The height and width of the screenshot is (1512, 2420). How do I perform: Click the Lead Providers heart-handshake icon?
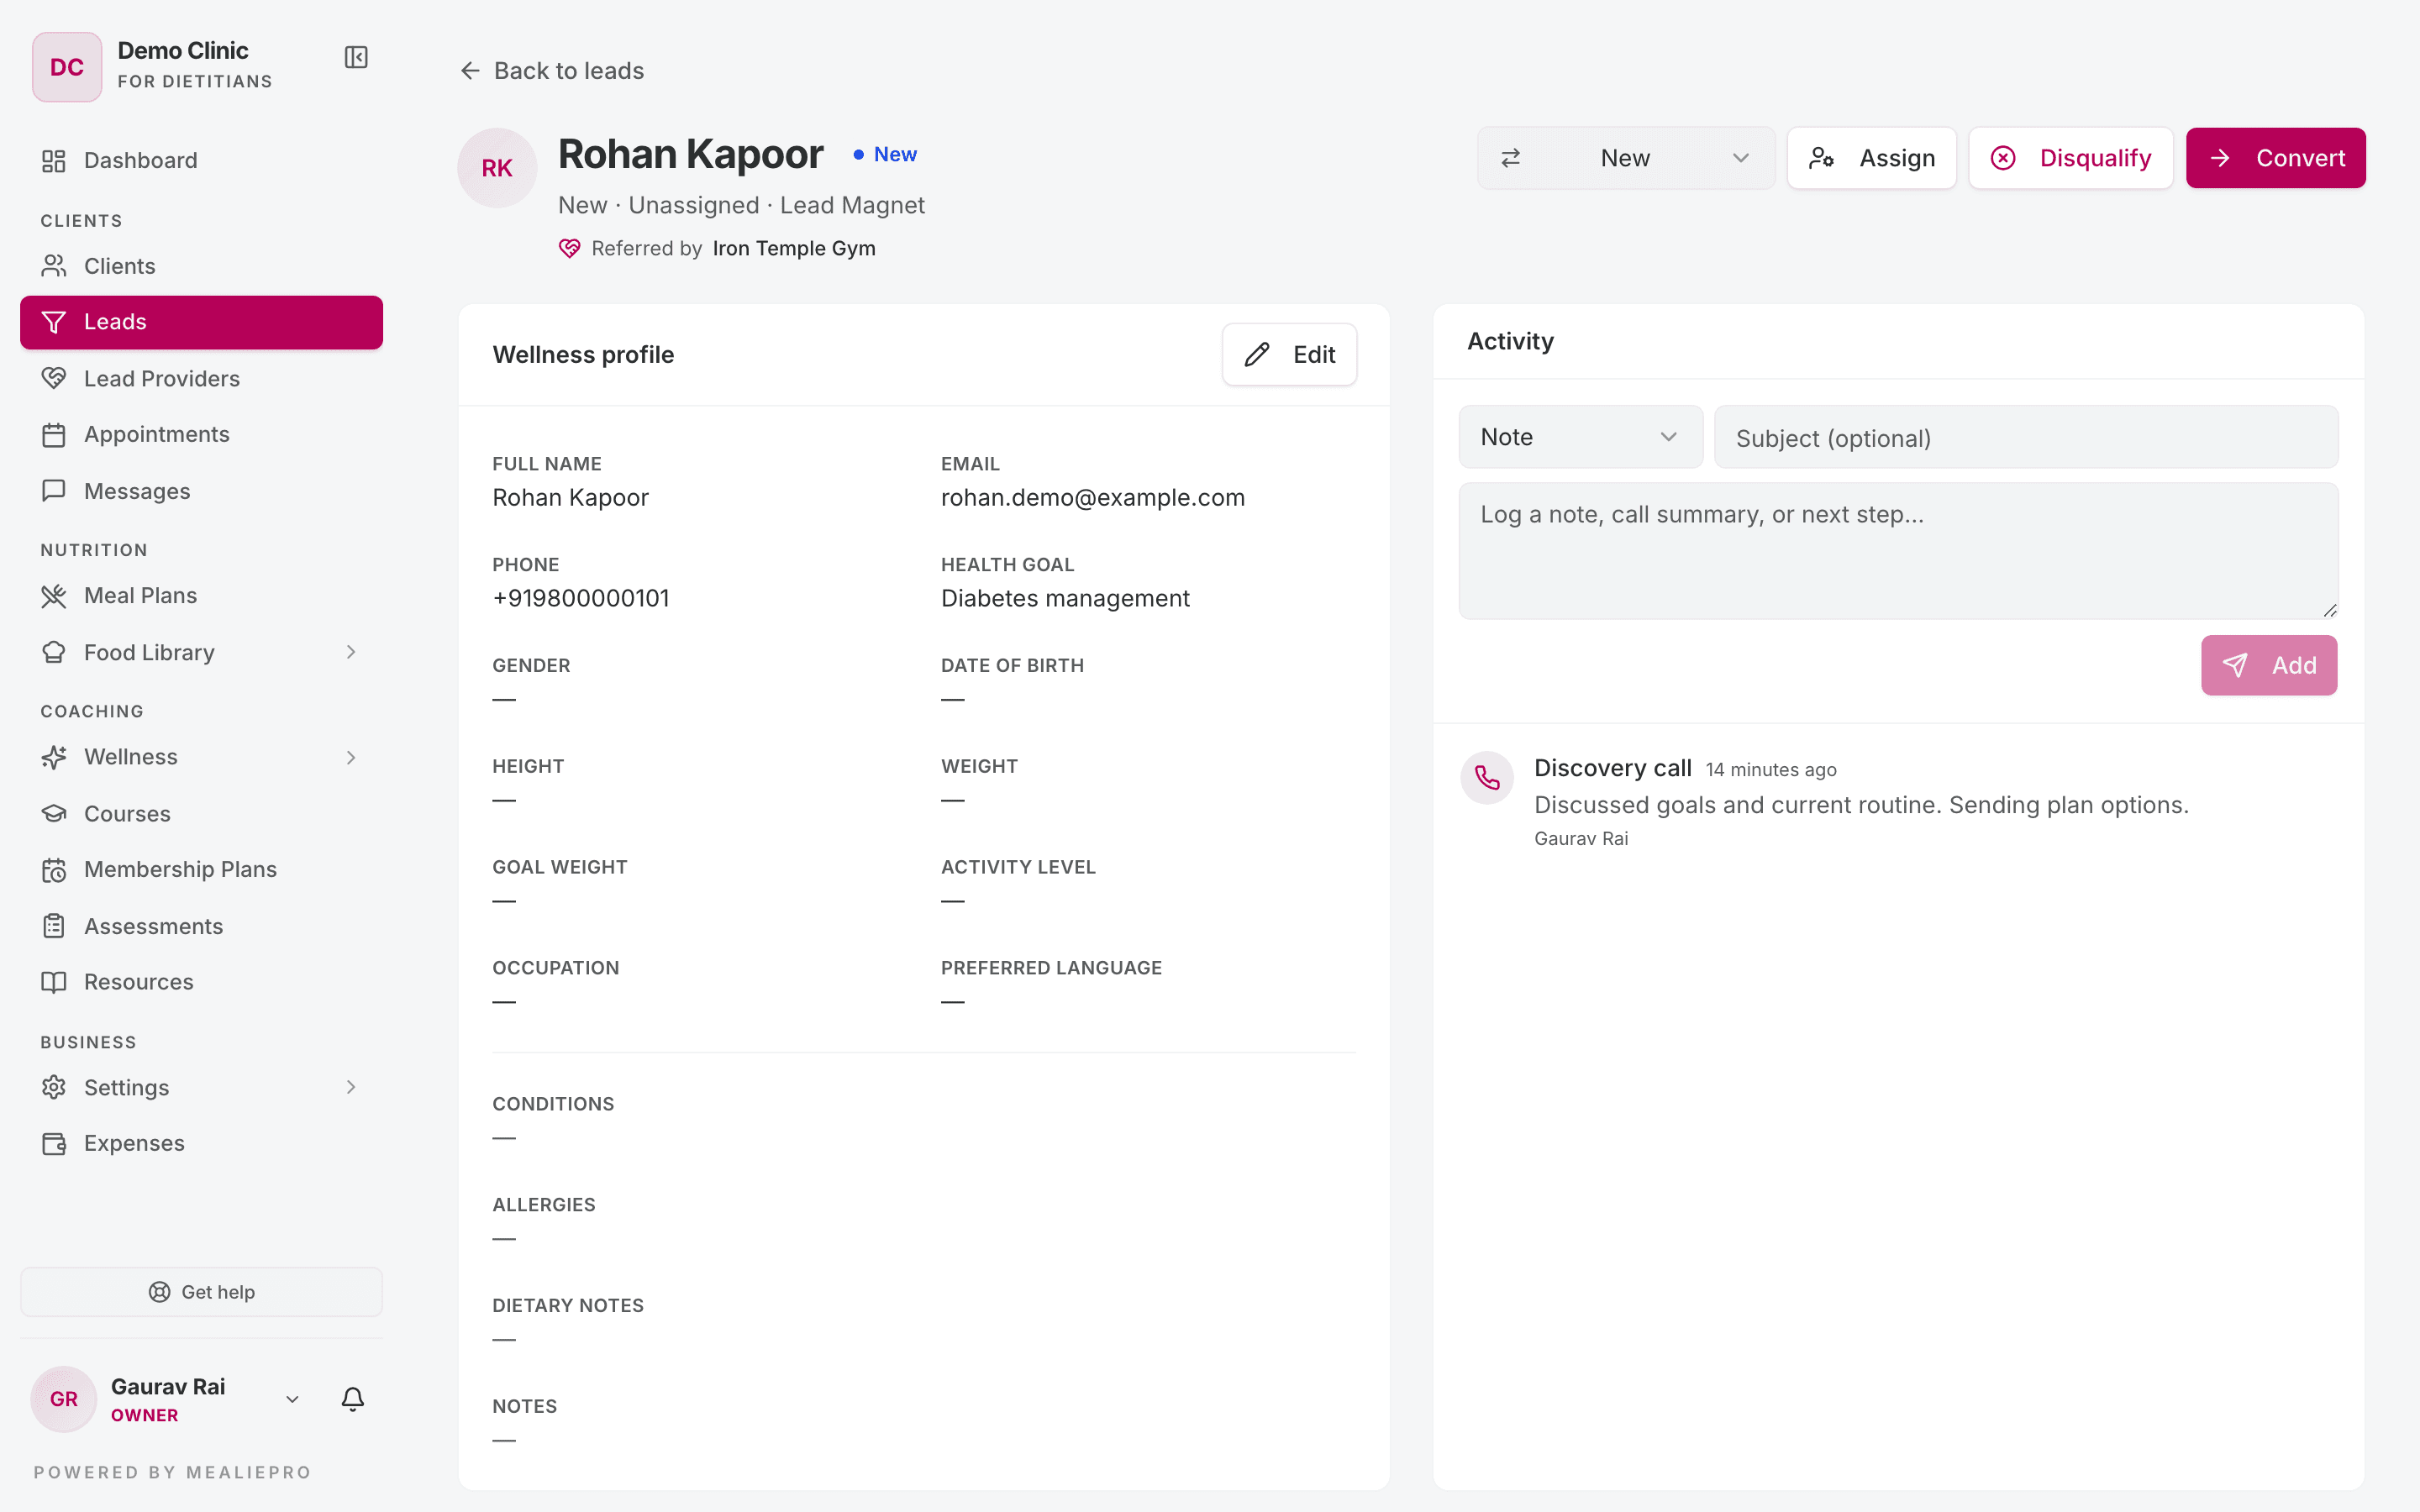pos(54,378)
